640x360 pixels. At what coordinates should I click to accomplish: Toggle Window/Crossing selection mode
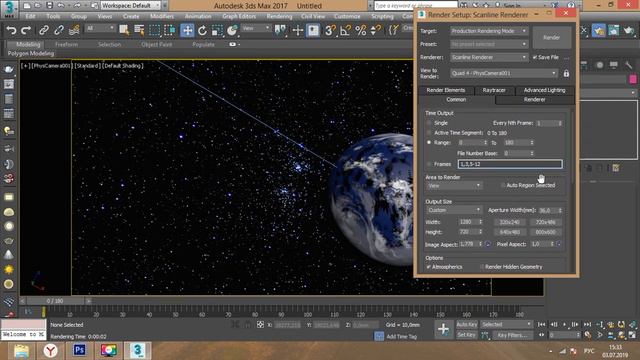[169, 30]
